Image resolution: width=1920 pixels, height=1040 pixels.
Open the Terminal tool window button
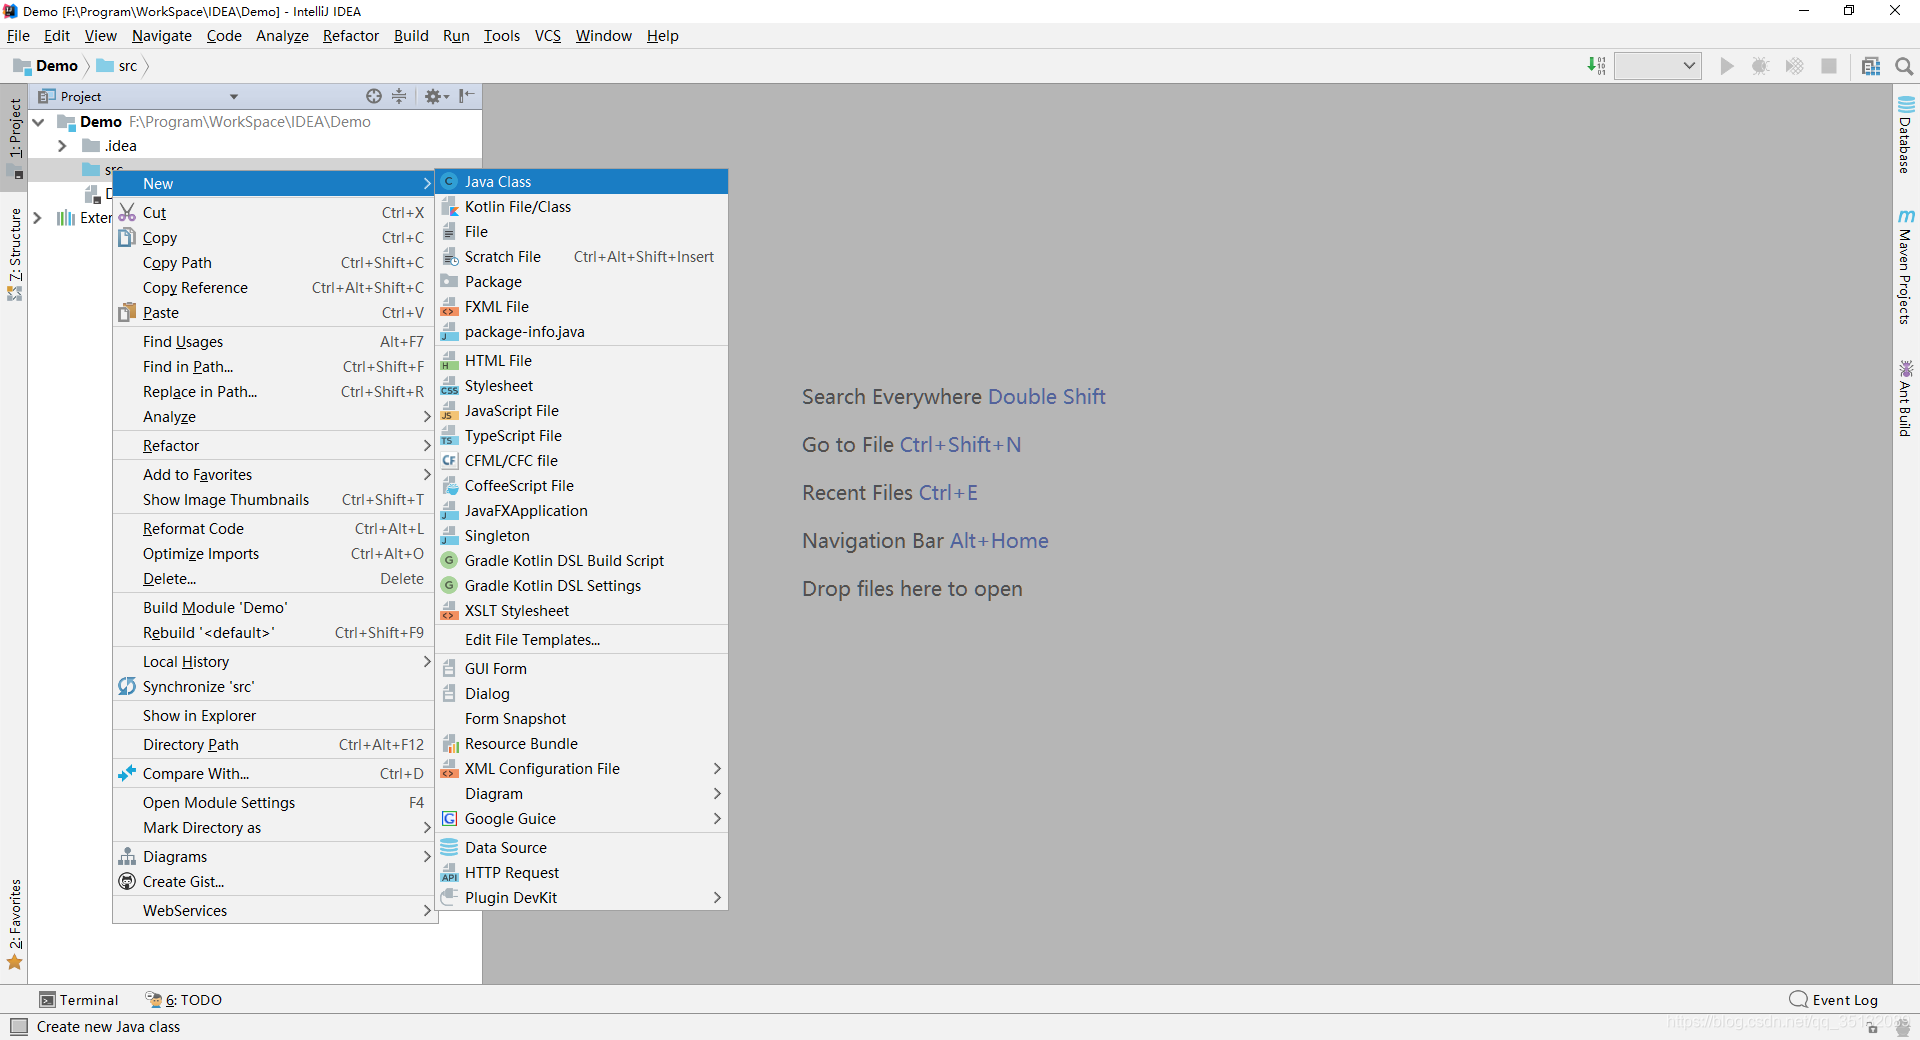coord(79,1000)
